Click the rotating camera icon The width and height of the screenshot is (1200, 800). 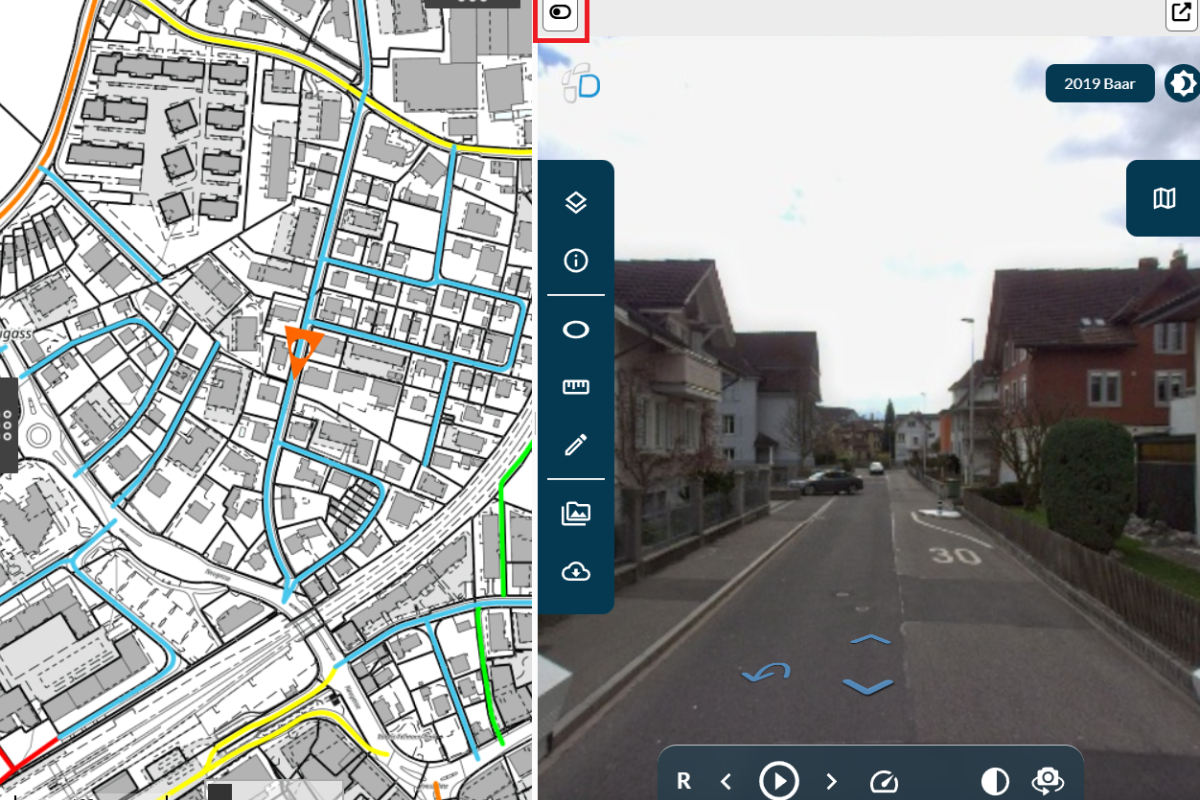tap(1047, 781)
